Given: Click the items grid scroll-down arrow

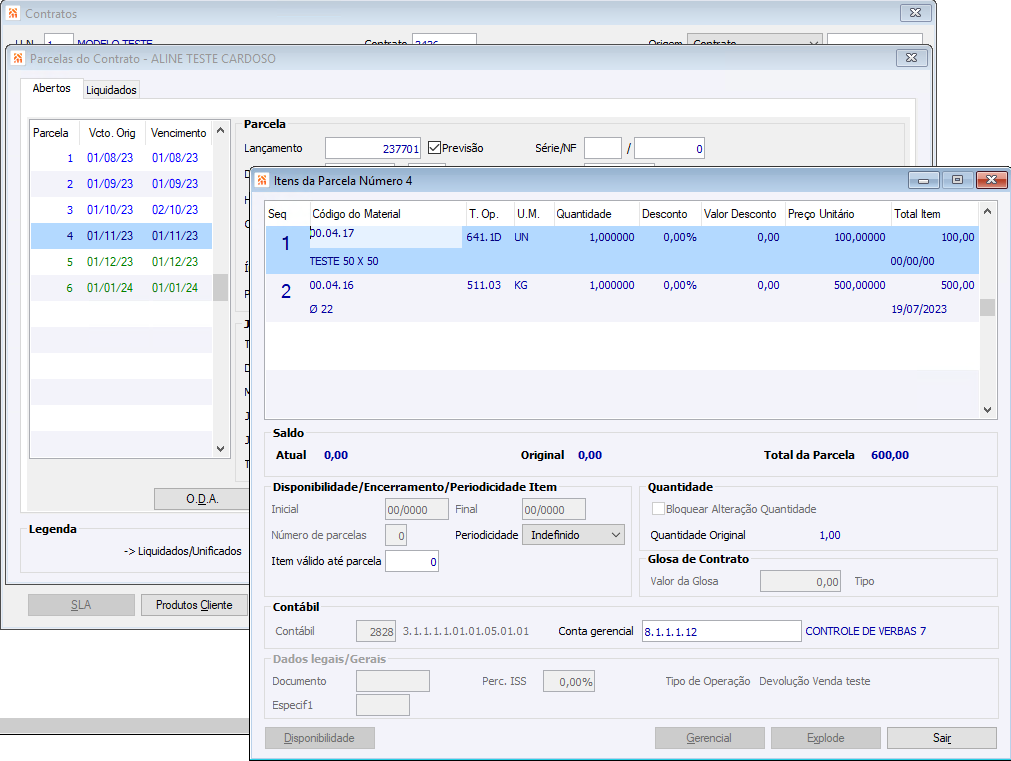Looking at the screenshot, I should [987, 410].
